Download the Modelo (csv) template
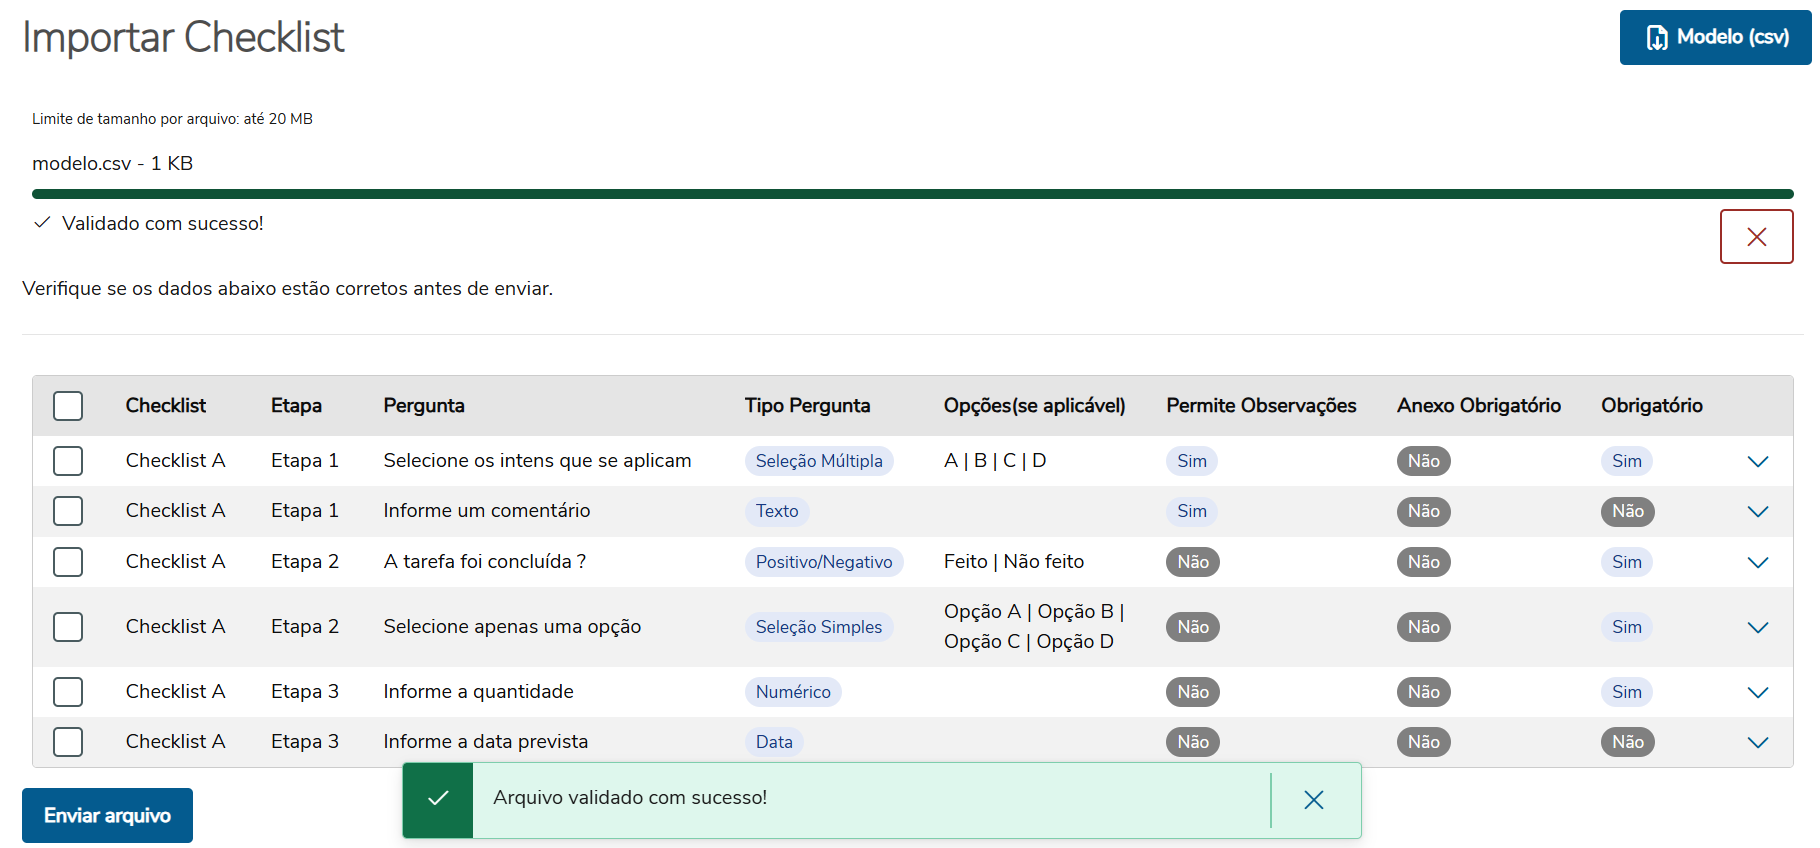The height and width of the screenshot is (848, 1820). (1715, 38)
